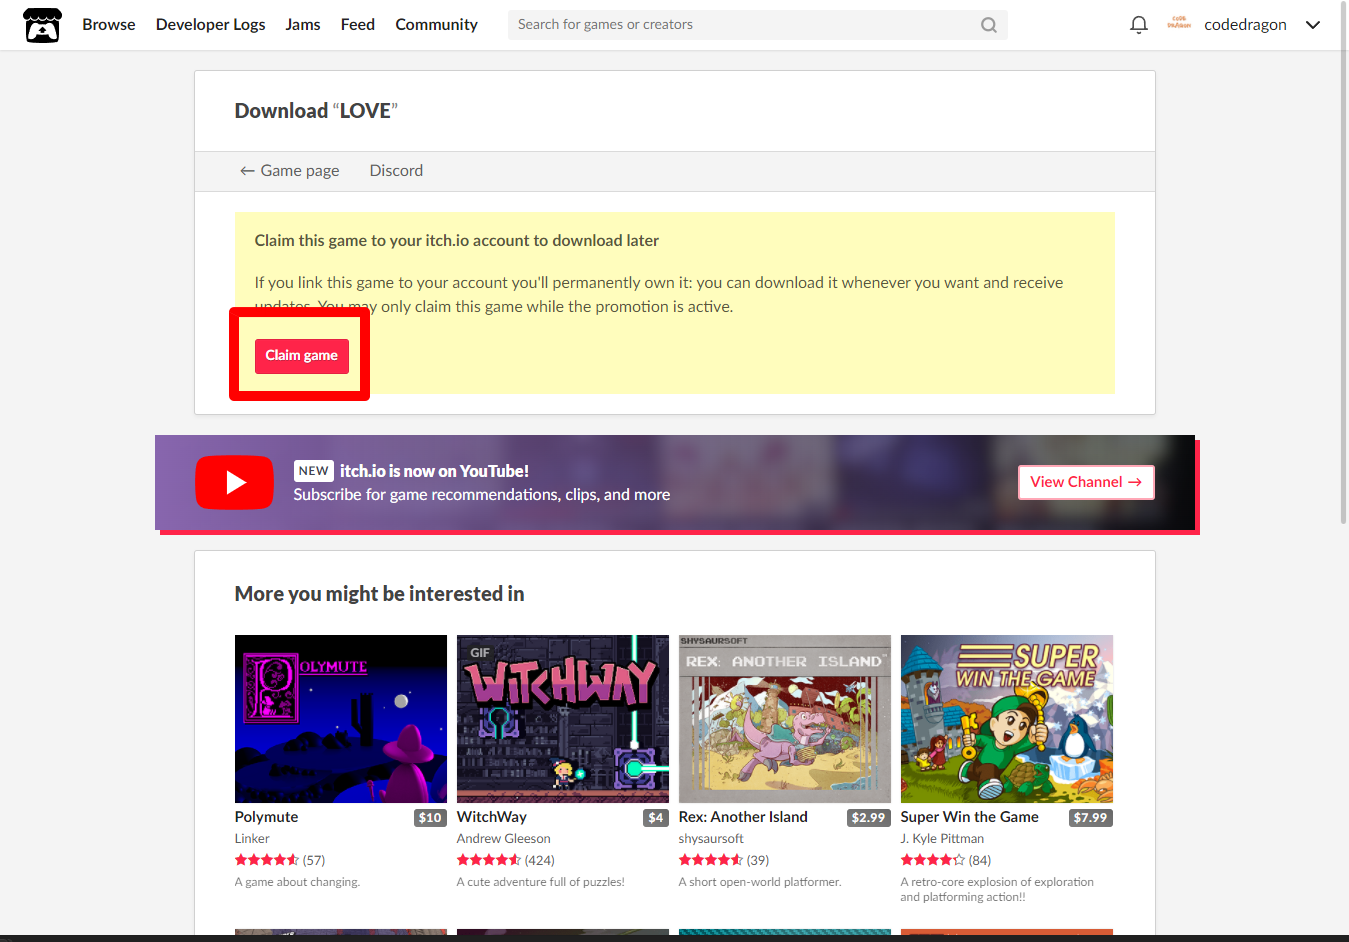Open the Polymute game thumbnail
Image resolution: width=1349 pixels, height=942 pixels.
point(341,719)
